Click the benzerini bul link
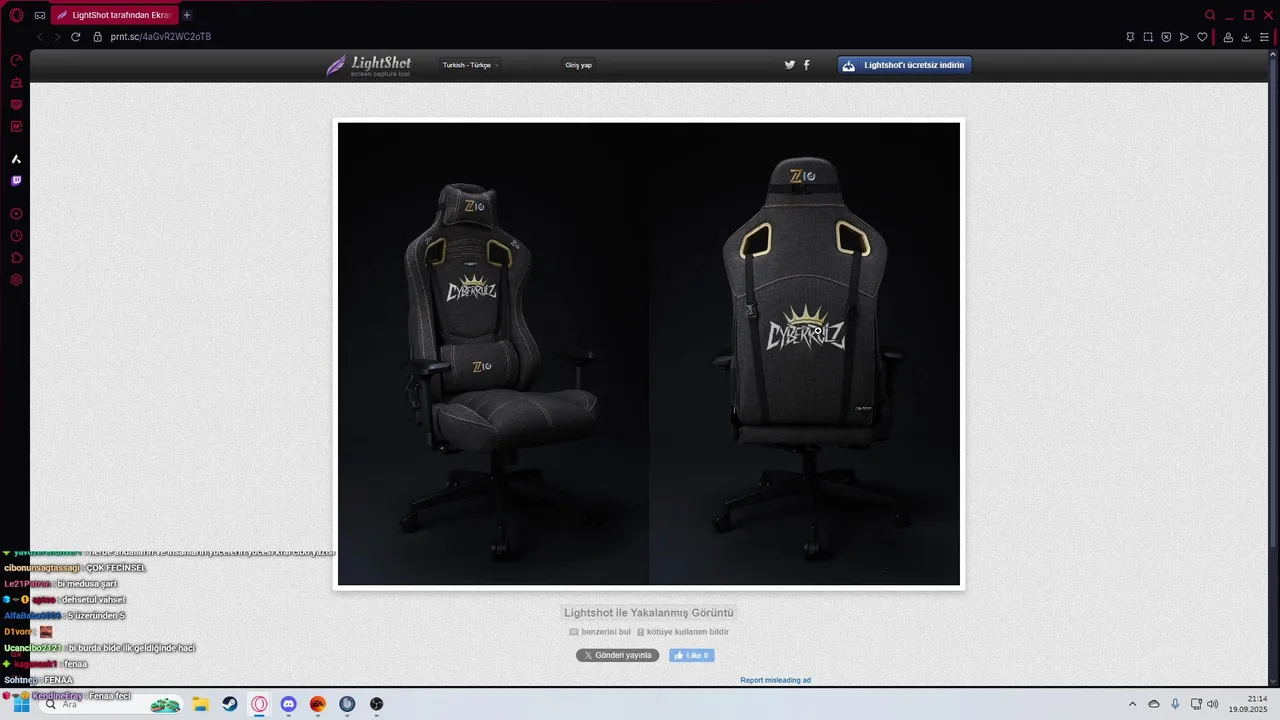The height and width of the screenshot is (720, 1280). coord(600,632)
